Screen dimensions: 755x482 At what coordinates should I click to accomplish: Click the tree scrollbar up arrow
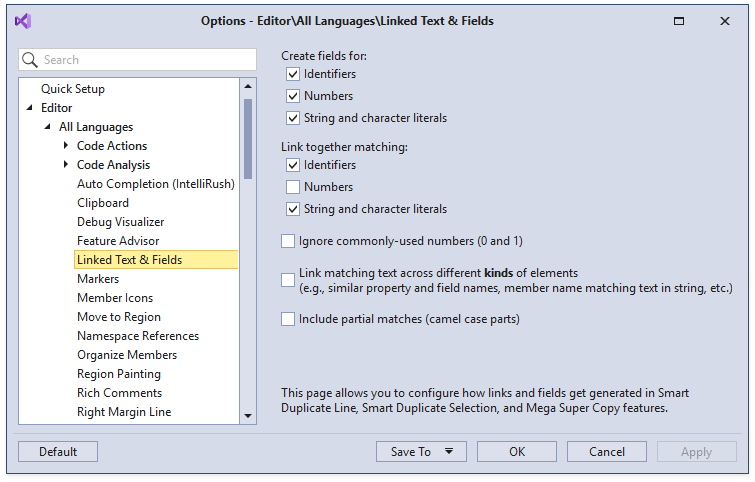(248, 87)
